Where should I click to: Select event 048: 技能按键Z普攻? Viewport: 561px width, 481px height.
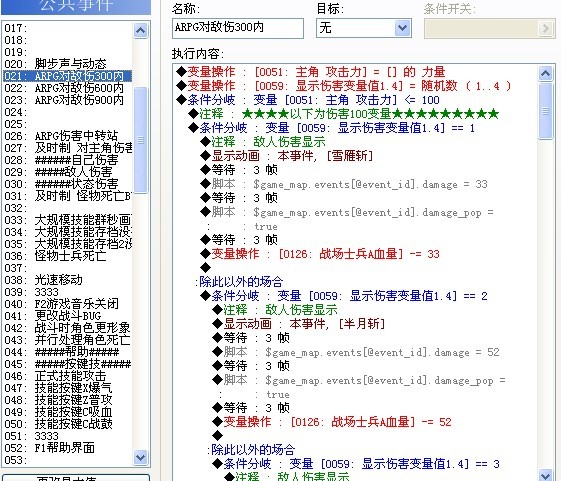coord(68,400)
